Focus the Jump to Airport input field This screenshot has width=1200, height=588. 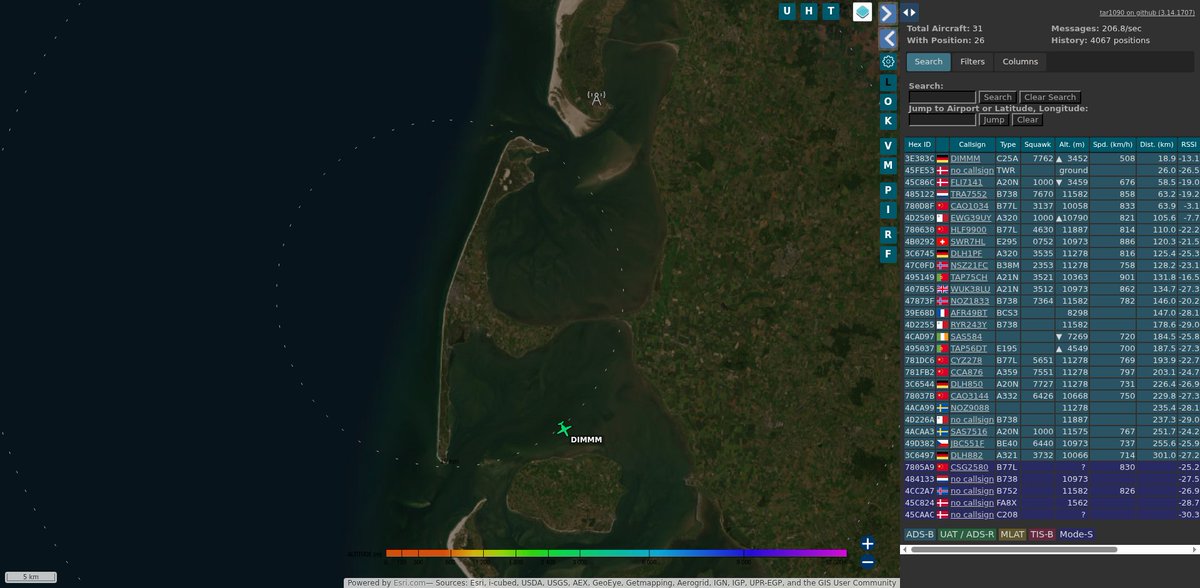[x=942, y=119]
